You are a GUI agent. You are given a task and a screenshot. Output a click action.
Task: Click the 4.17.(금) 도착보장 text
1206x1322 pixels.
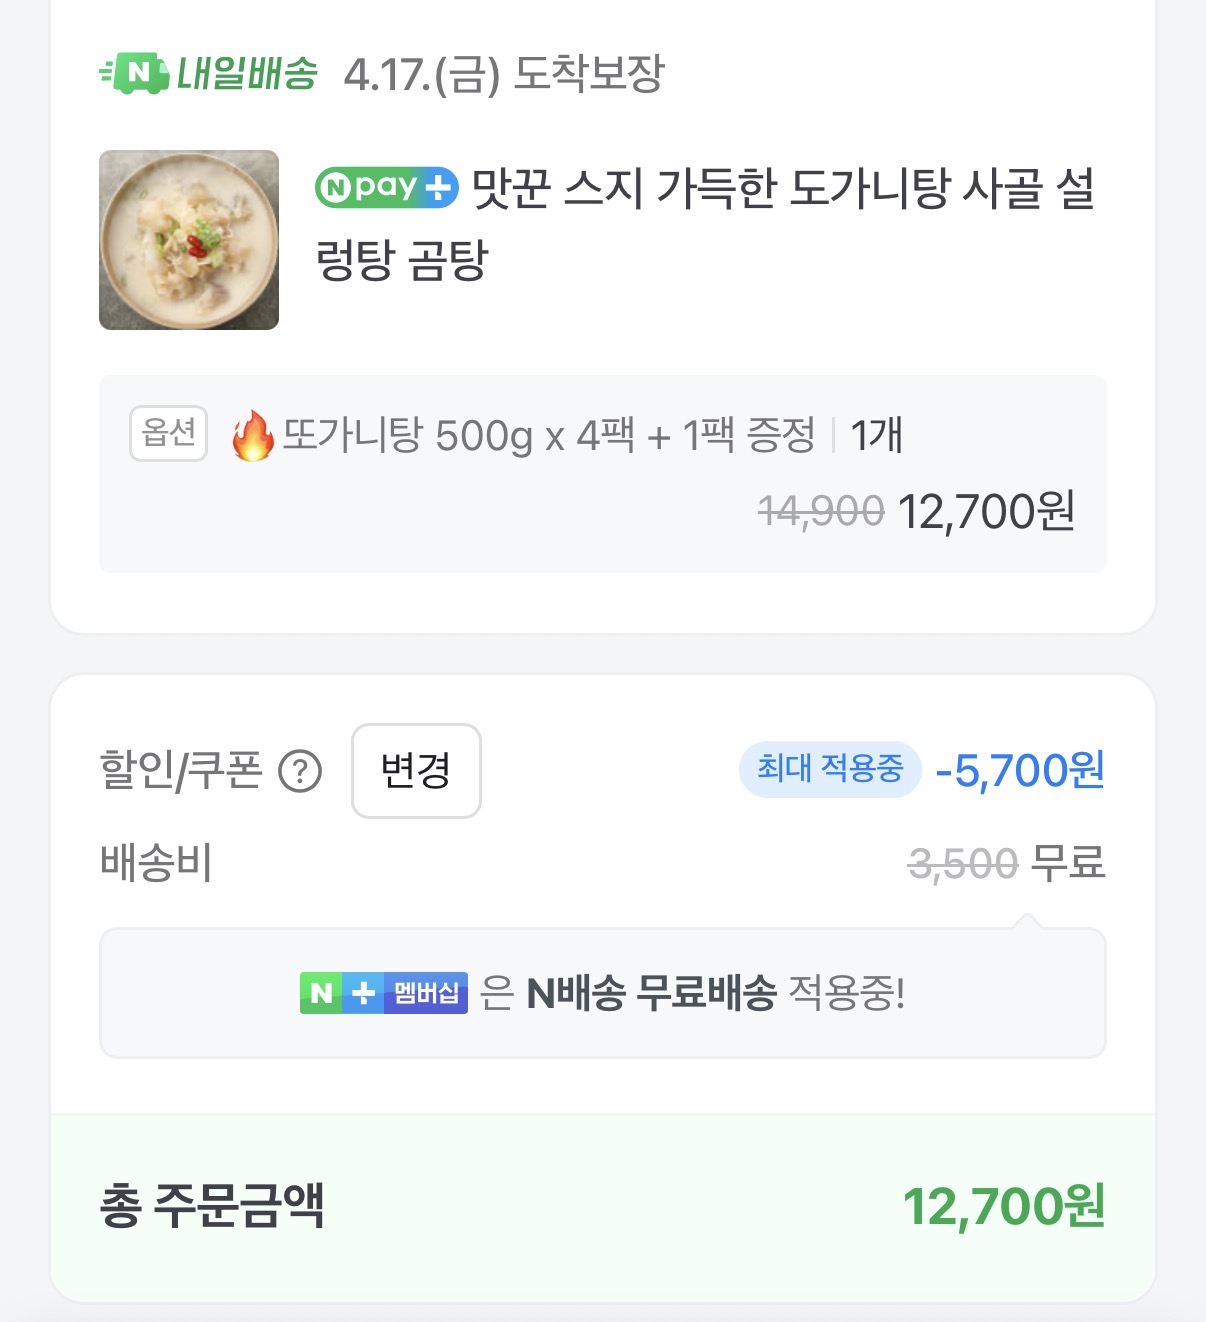point(503,74)
